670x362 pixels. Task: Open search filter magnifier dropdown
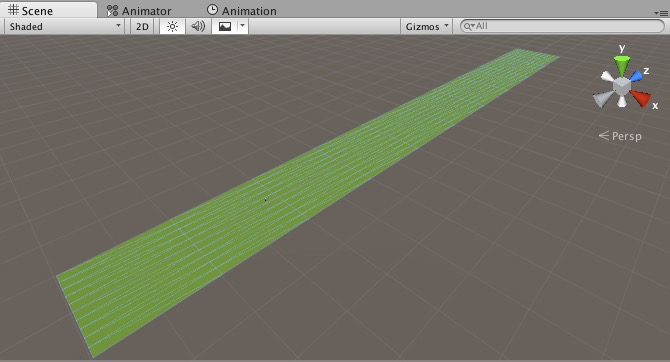tap(469, 26)
